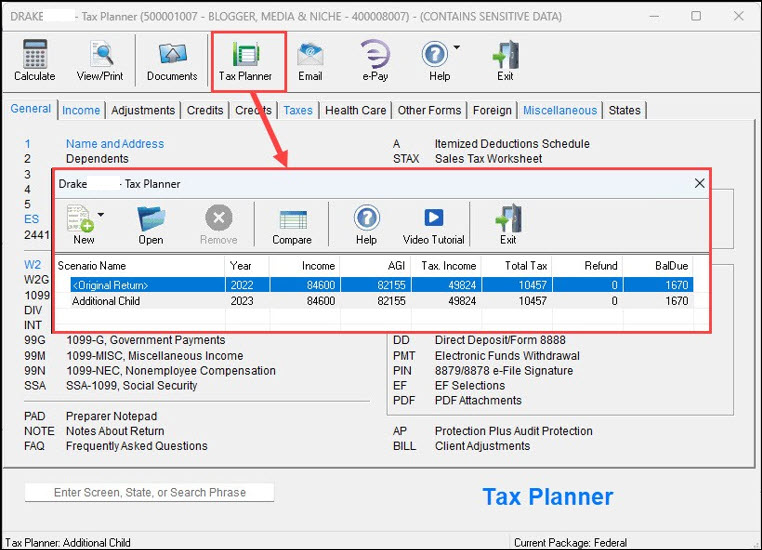Viewport: 762px width, 550px height.
Task: Click the large Tax Planner link text
Action: (548, 497)
